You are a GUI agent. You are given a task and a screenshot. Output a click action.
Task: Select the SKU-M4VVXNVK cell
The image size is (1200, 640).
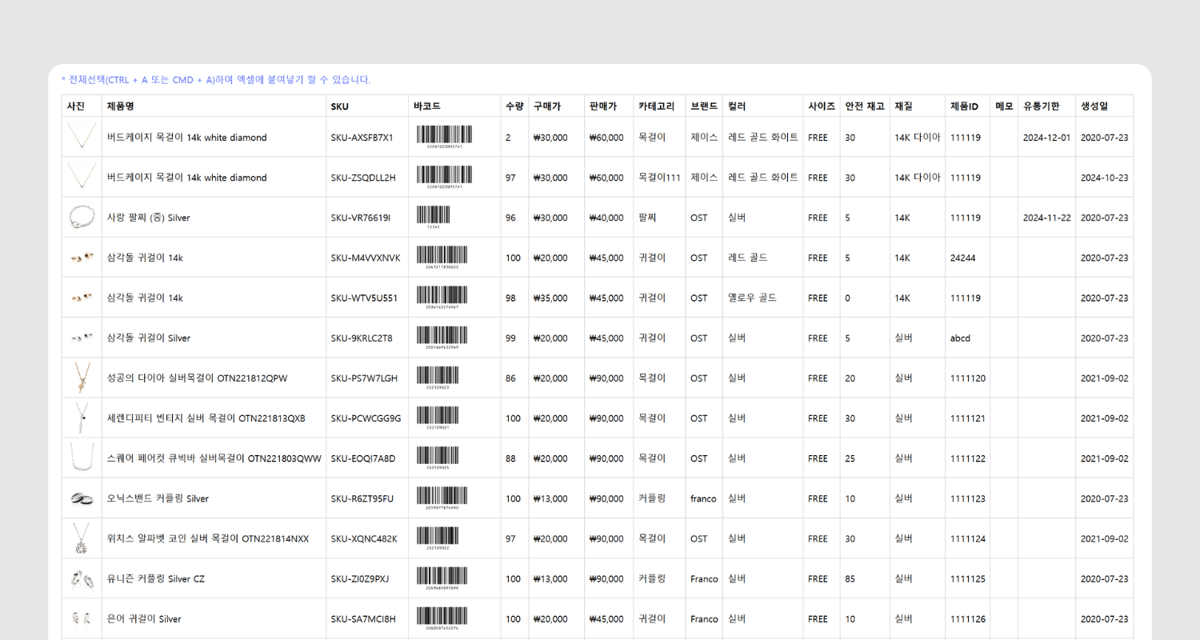pos(365,258)
